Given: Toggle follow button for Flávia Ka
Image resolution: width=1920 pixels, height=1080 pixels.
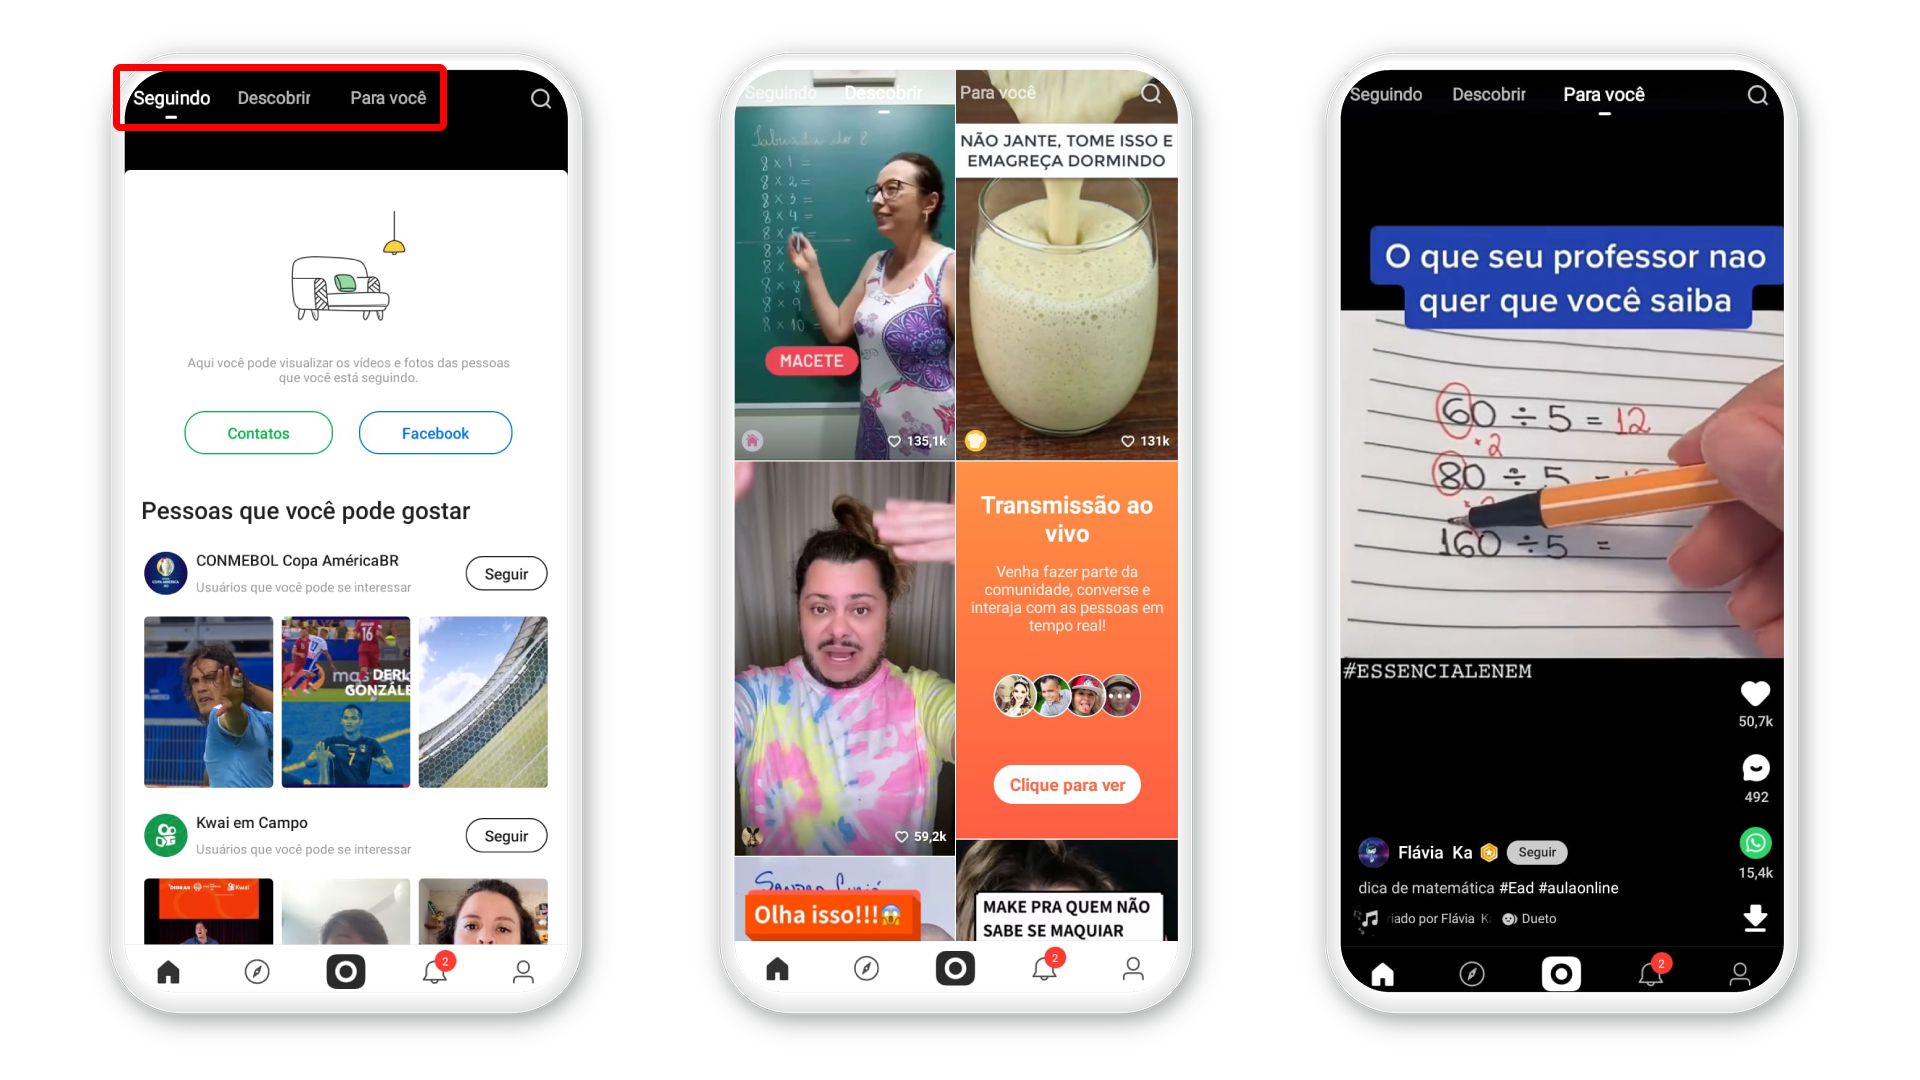Looking at the screenshot, I should (x=1534, y=852).
